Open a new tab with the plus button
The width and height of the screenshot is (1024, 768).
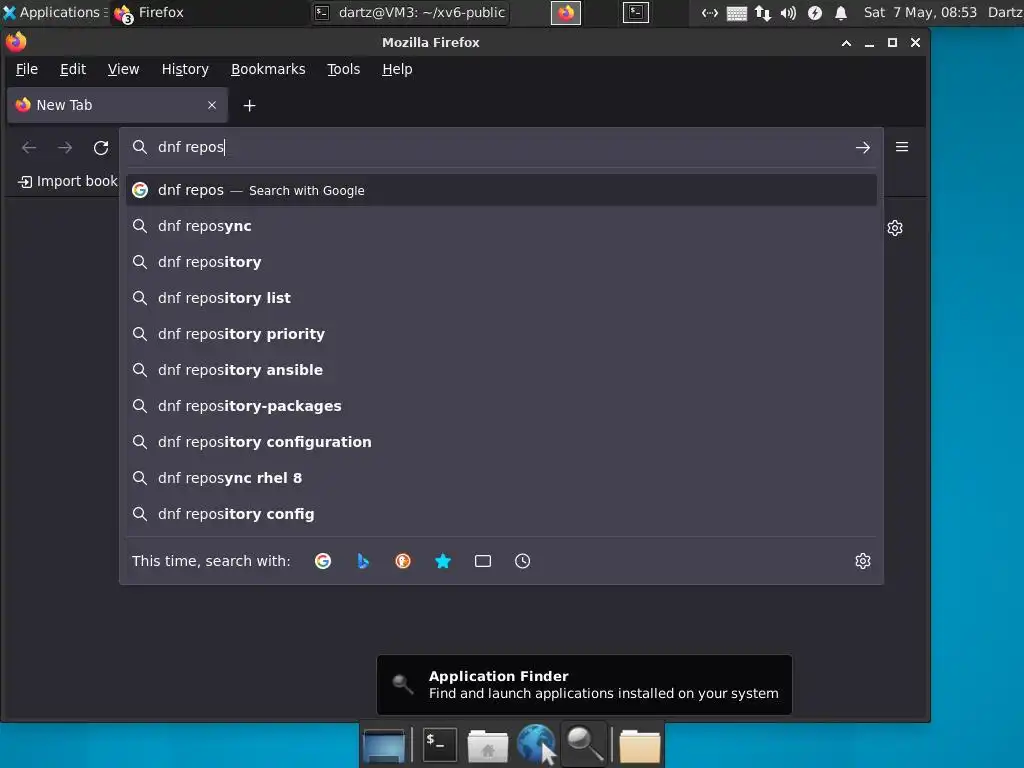click(249, 105)
